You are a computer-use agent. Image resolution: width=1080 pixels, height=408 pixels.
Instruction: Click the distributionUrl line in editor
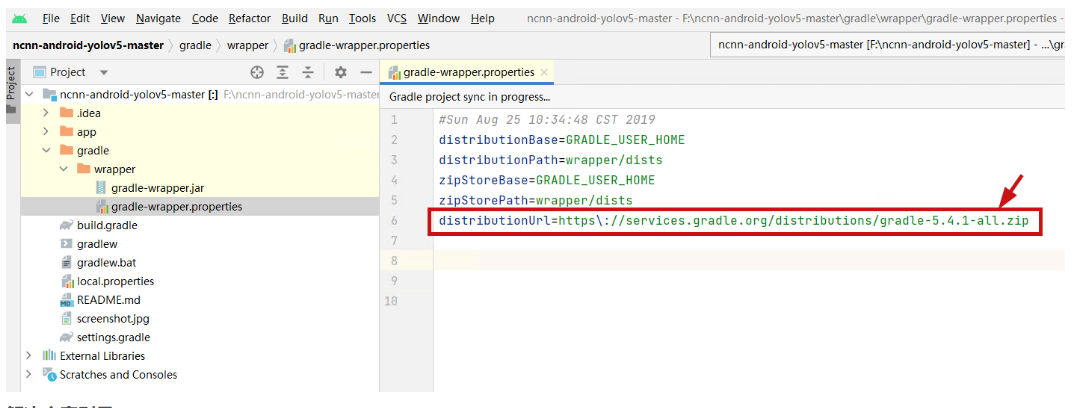pyautogui.click(x=734, y=221)
